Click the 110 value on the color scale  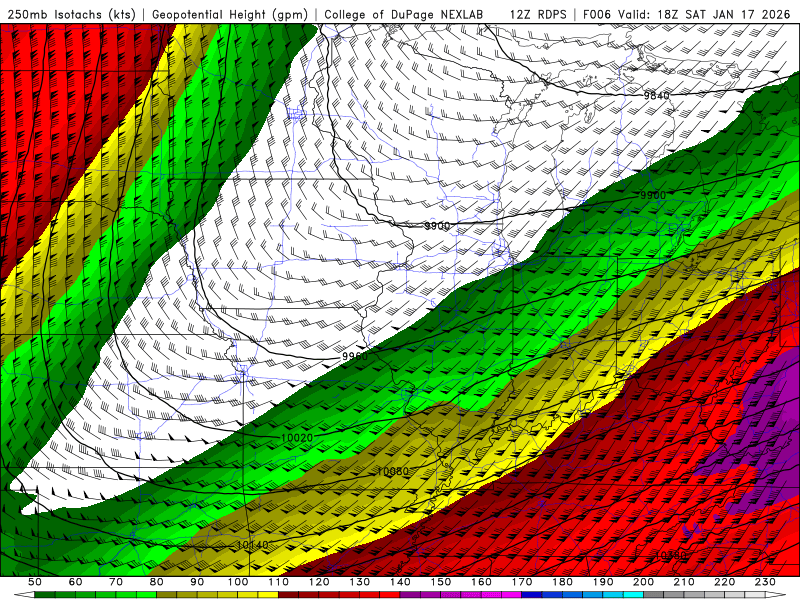pyautogui.click(x=278, y=582)
